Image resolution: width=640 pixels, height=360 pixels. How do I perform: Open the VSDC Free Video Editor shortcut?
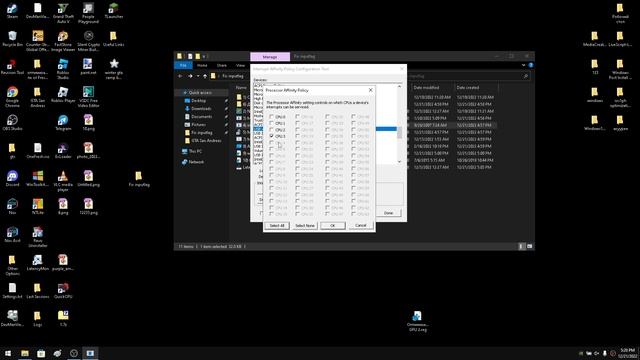point(88,97)
